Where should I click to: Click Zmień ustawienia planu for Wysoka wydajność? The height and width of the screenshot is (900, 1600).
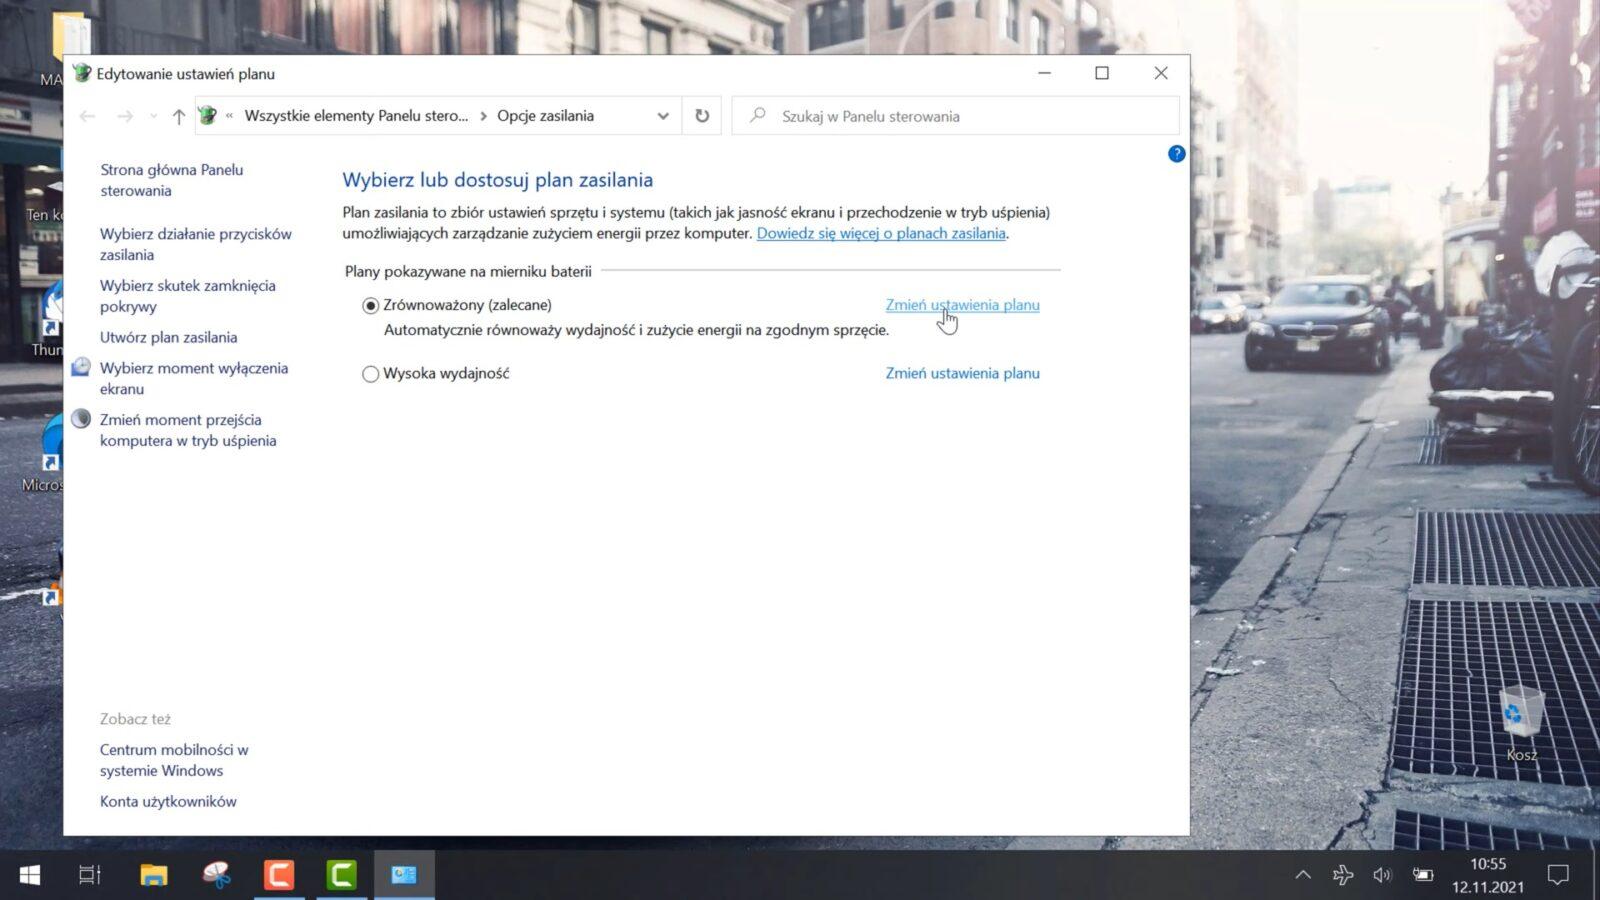[x=962, y=373]
